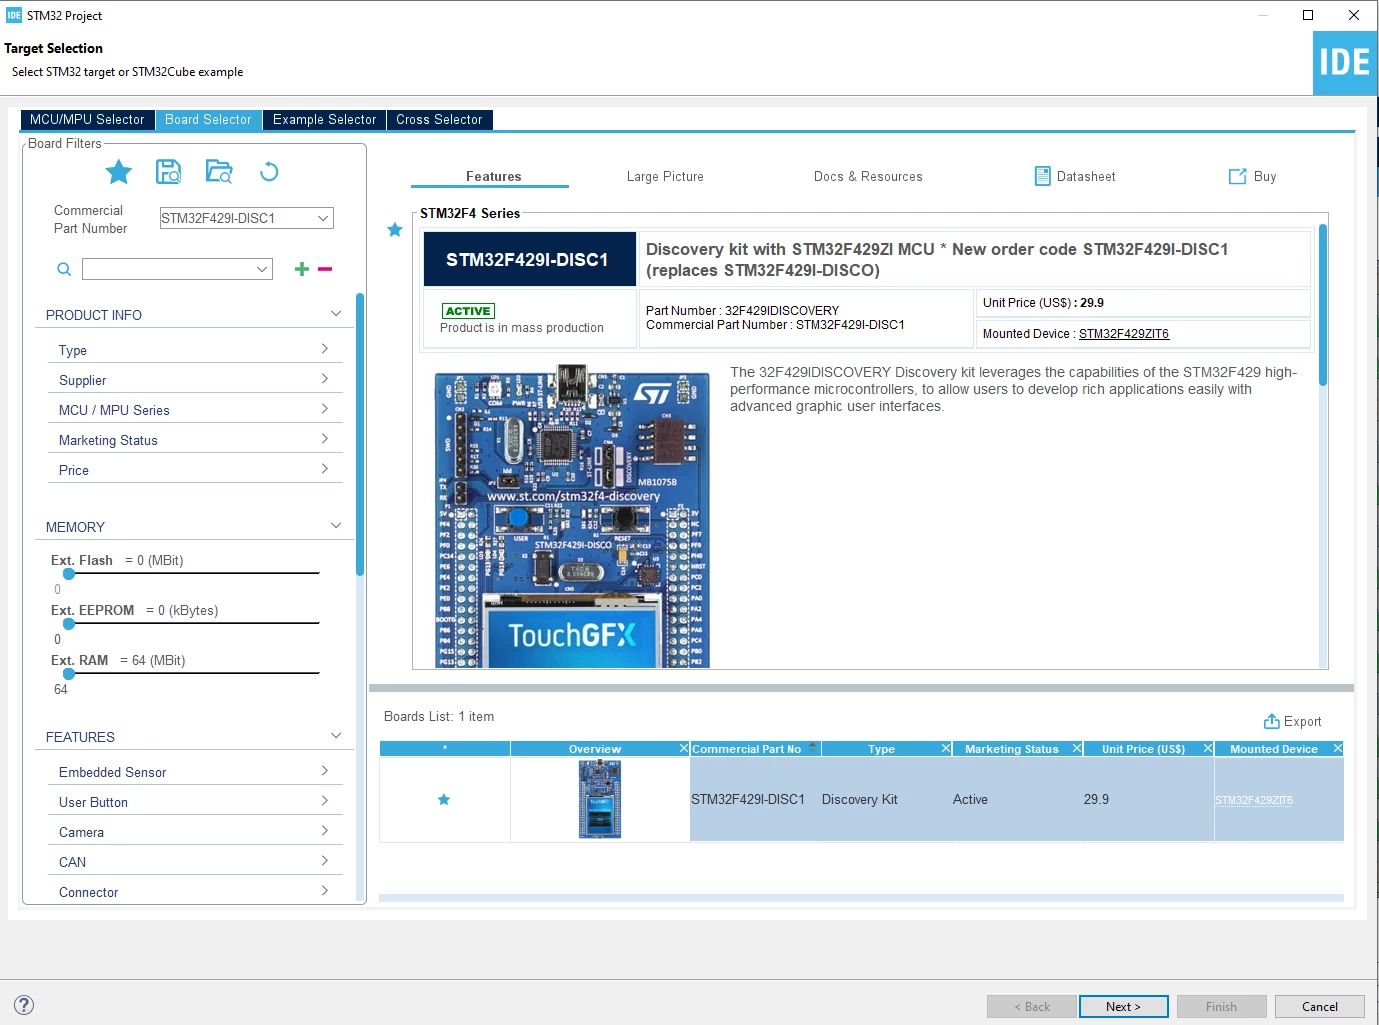1379x1025 pixels.
Task: Remove a search filter with the pink minus
Action: 325,269
